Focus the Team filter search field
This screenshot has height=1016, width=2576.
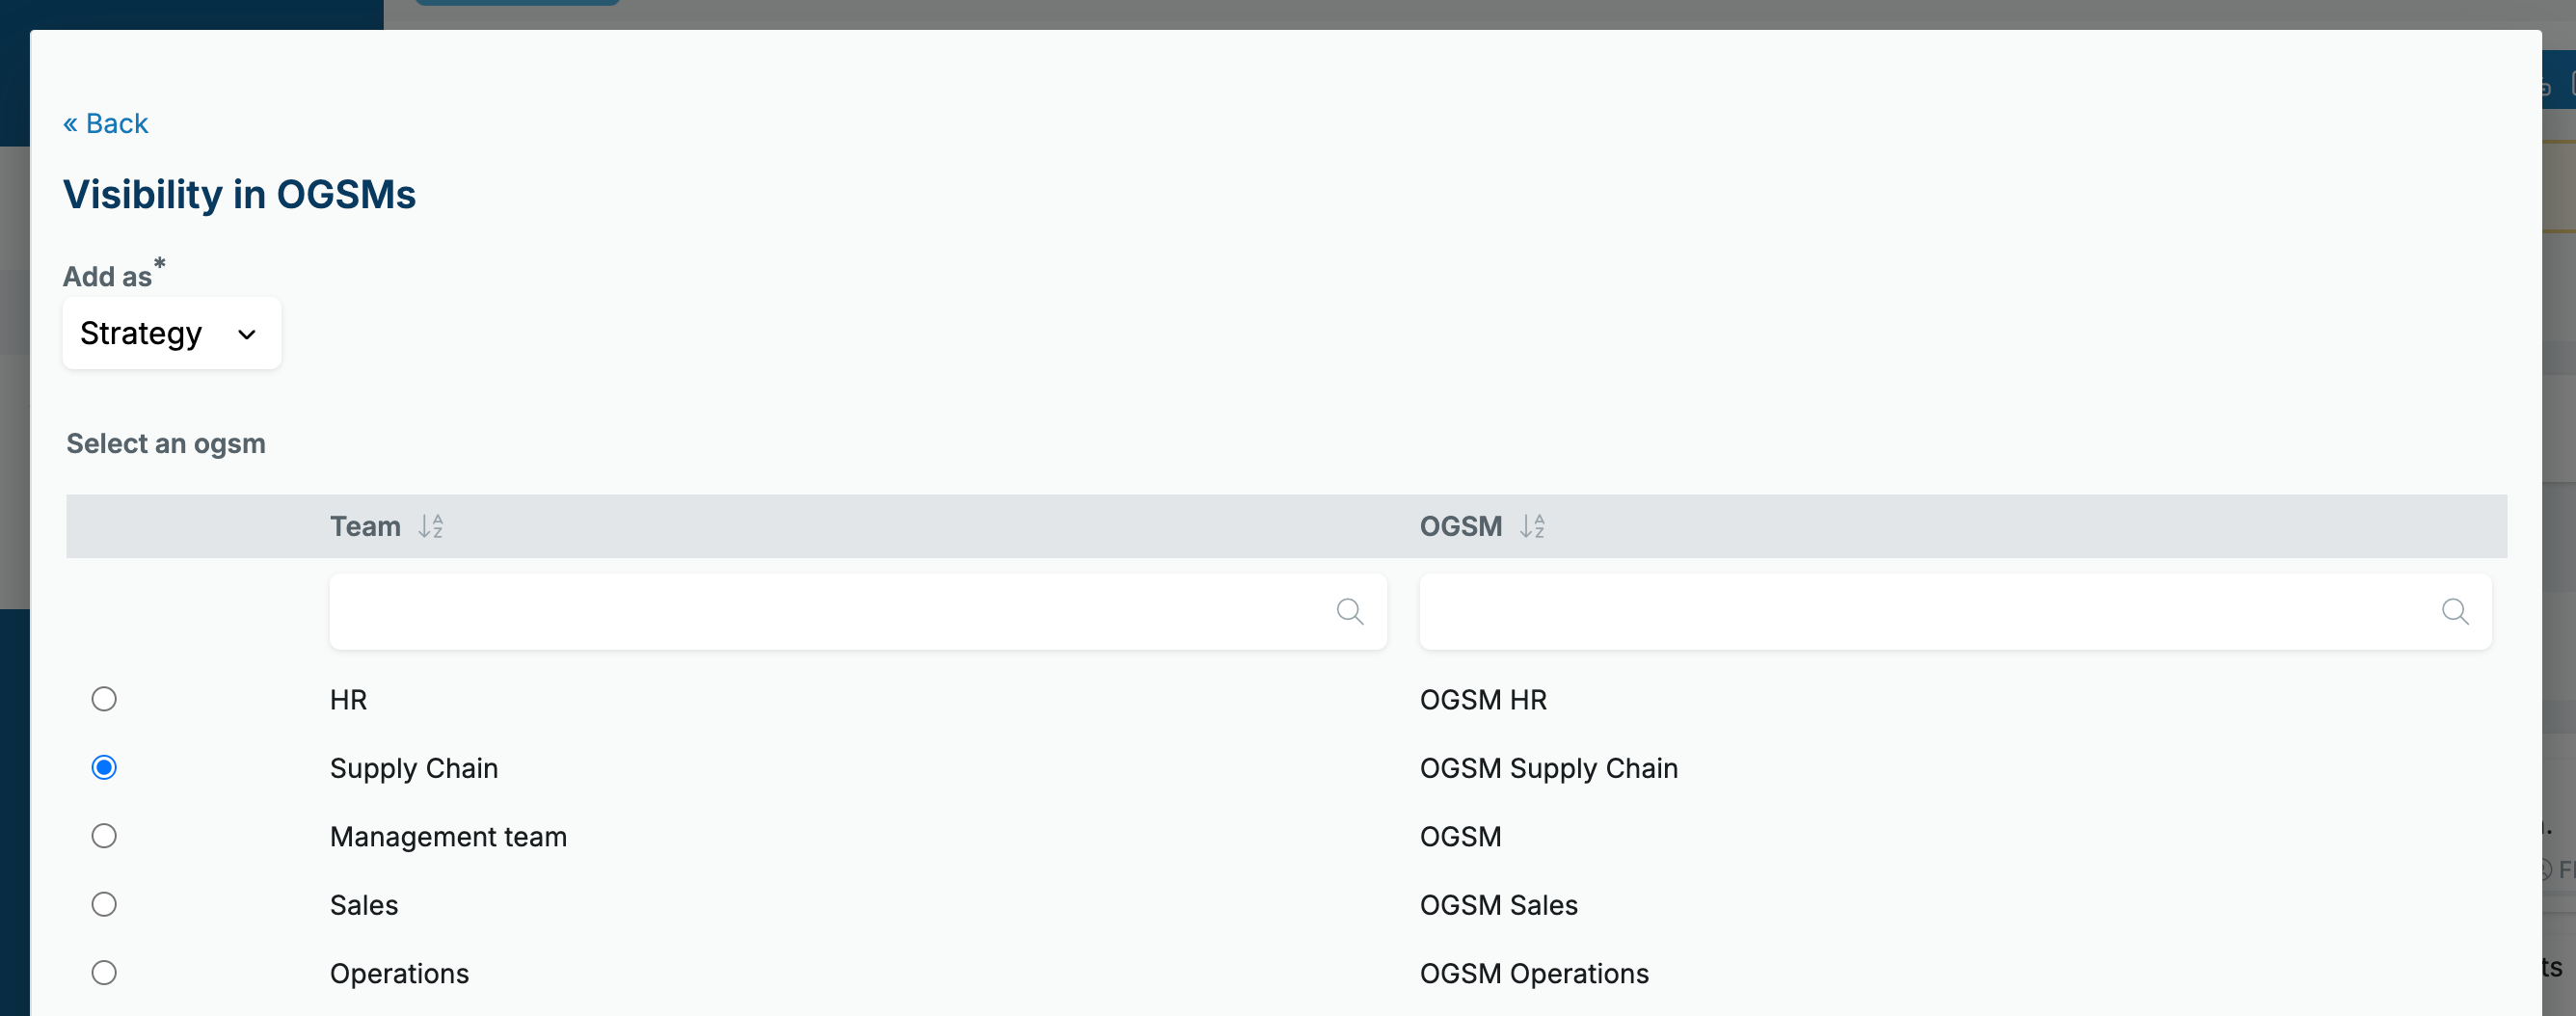click(858, 611)
